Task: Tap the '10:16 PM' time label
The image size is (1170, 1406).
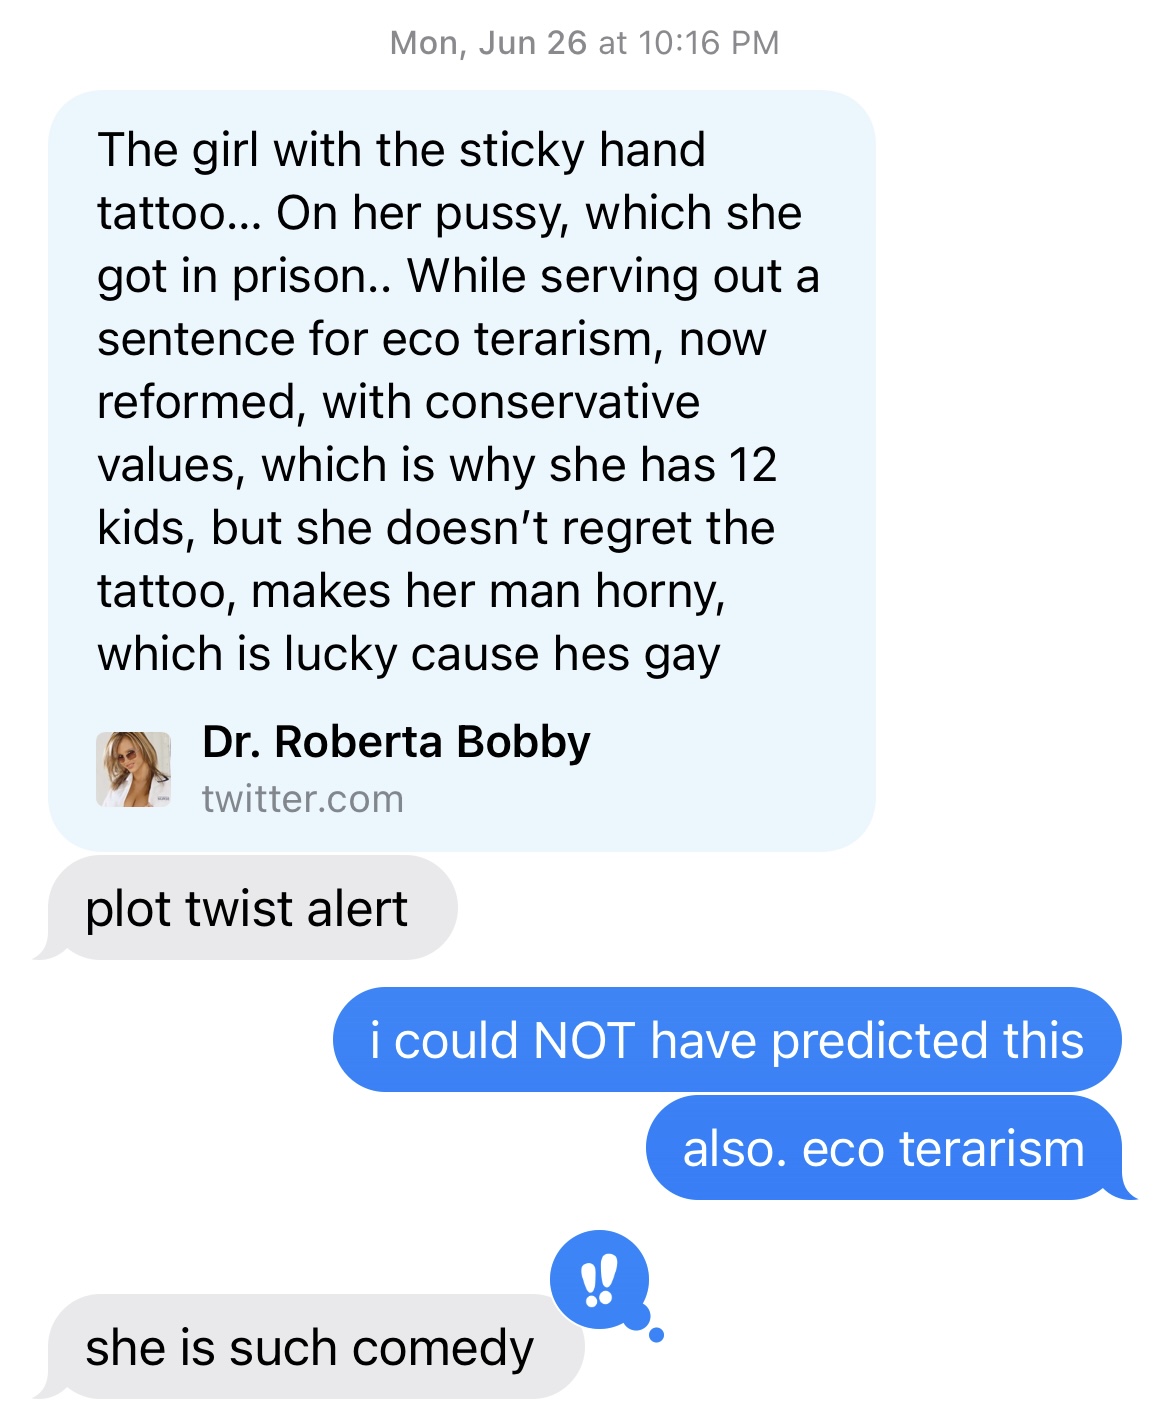Action: point(708,43)
